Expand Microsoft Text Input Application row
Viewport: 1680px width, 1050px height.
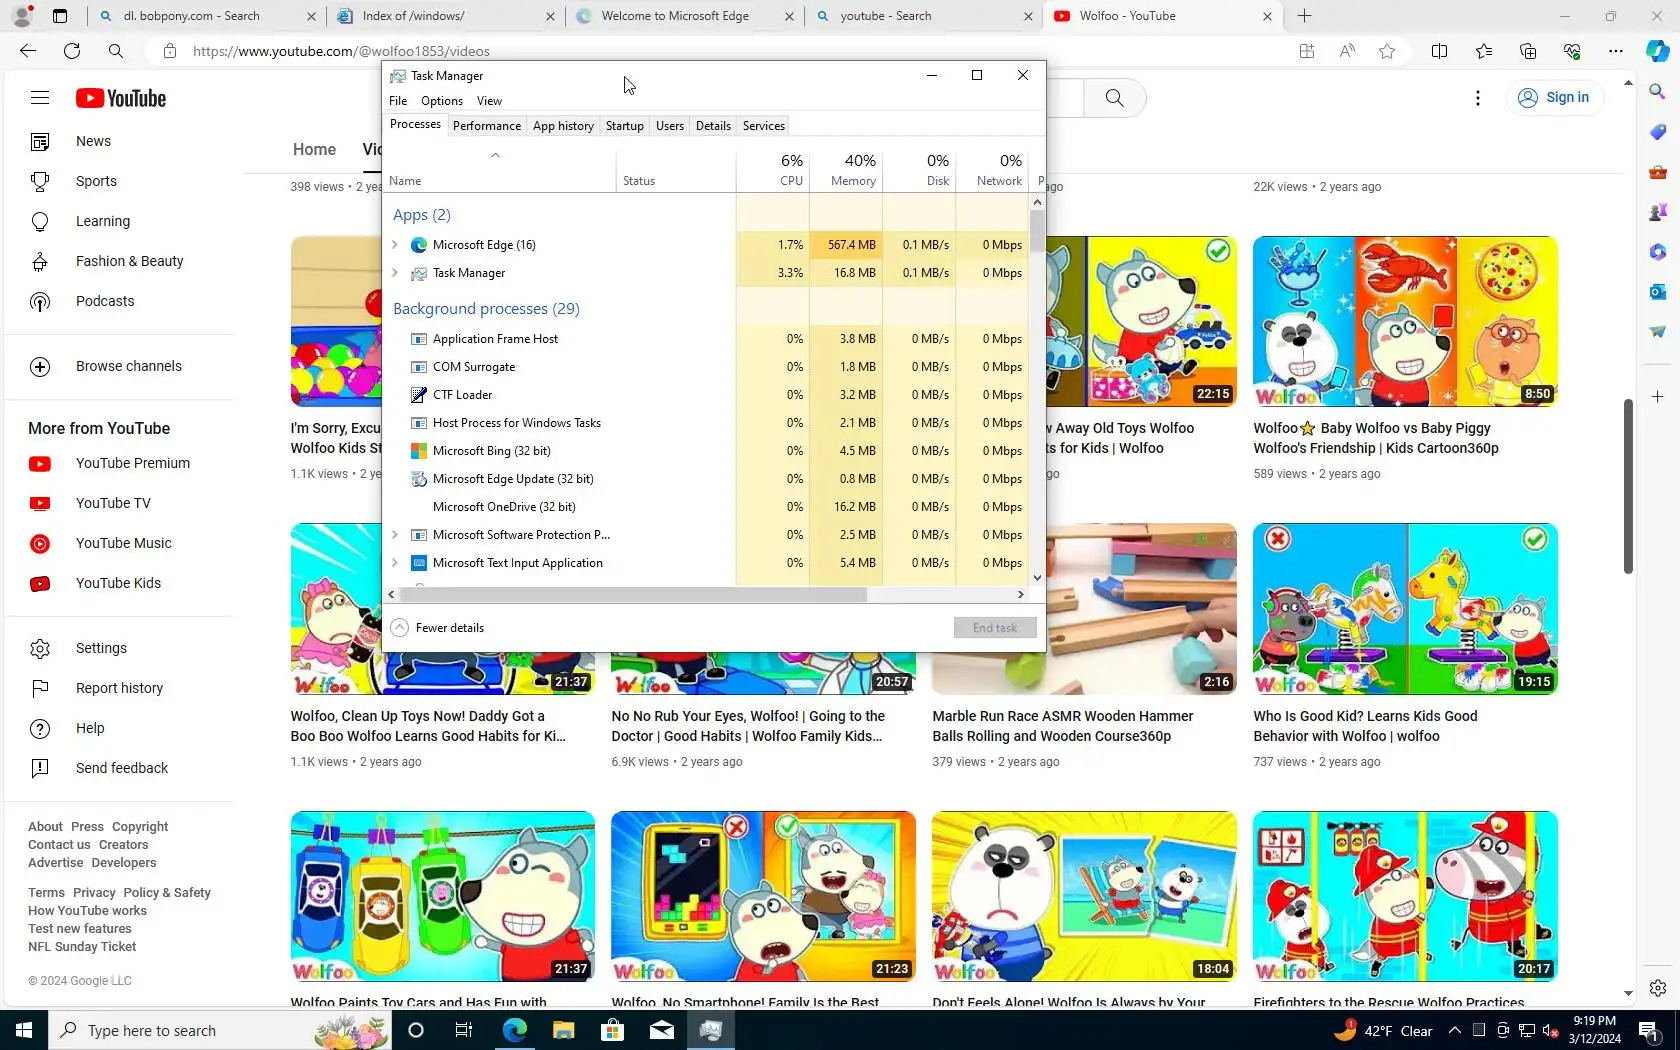pos(395,563)
